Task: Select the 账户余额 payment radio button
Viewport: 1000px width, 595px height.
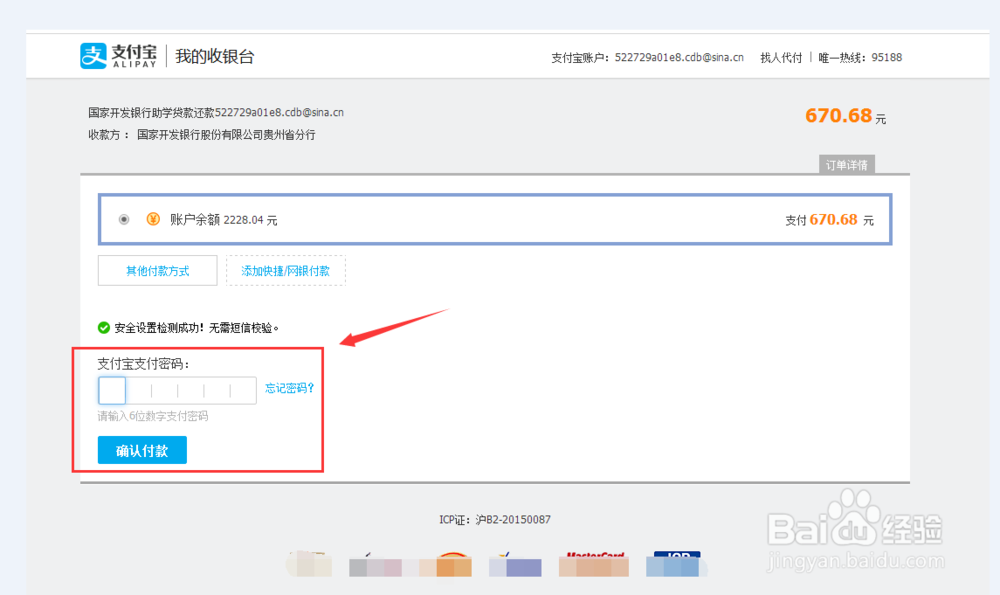Action: 124,219
